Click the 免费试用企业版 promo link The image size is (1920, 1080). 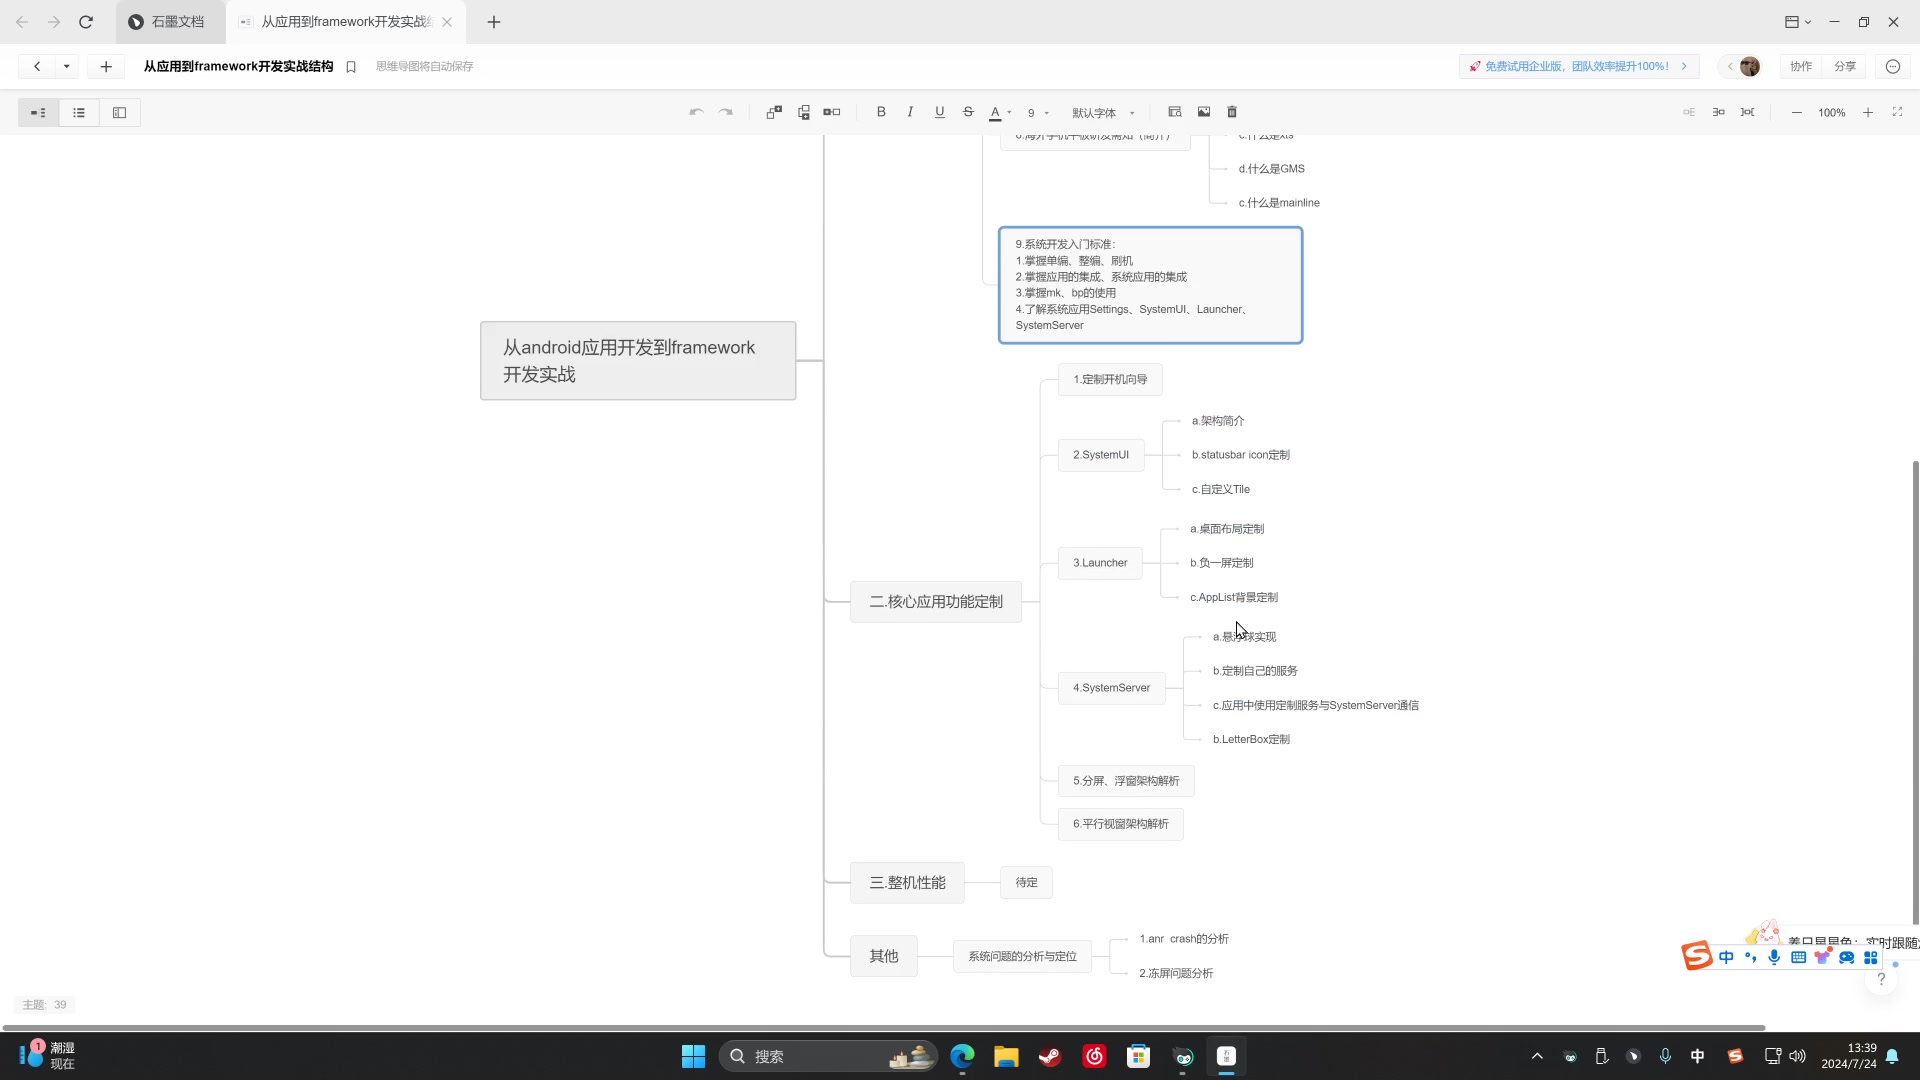coord(1576,66)
